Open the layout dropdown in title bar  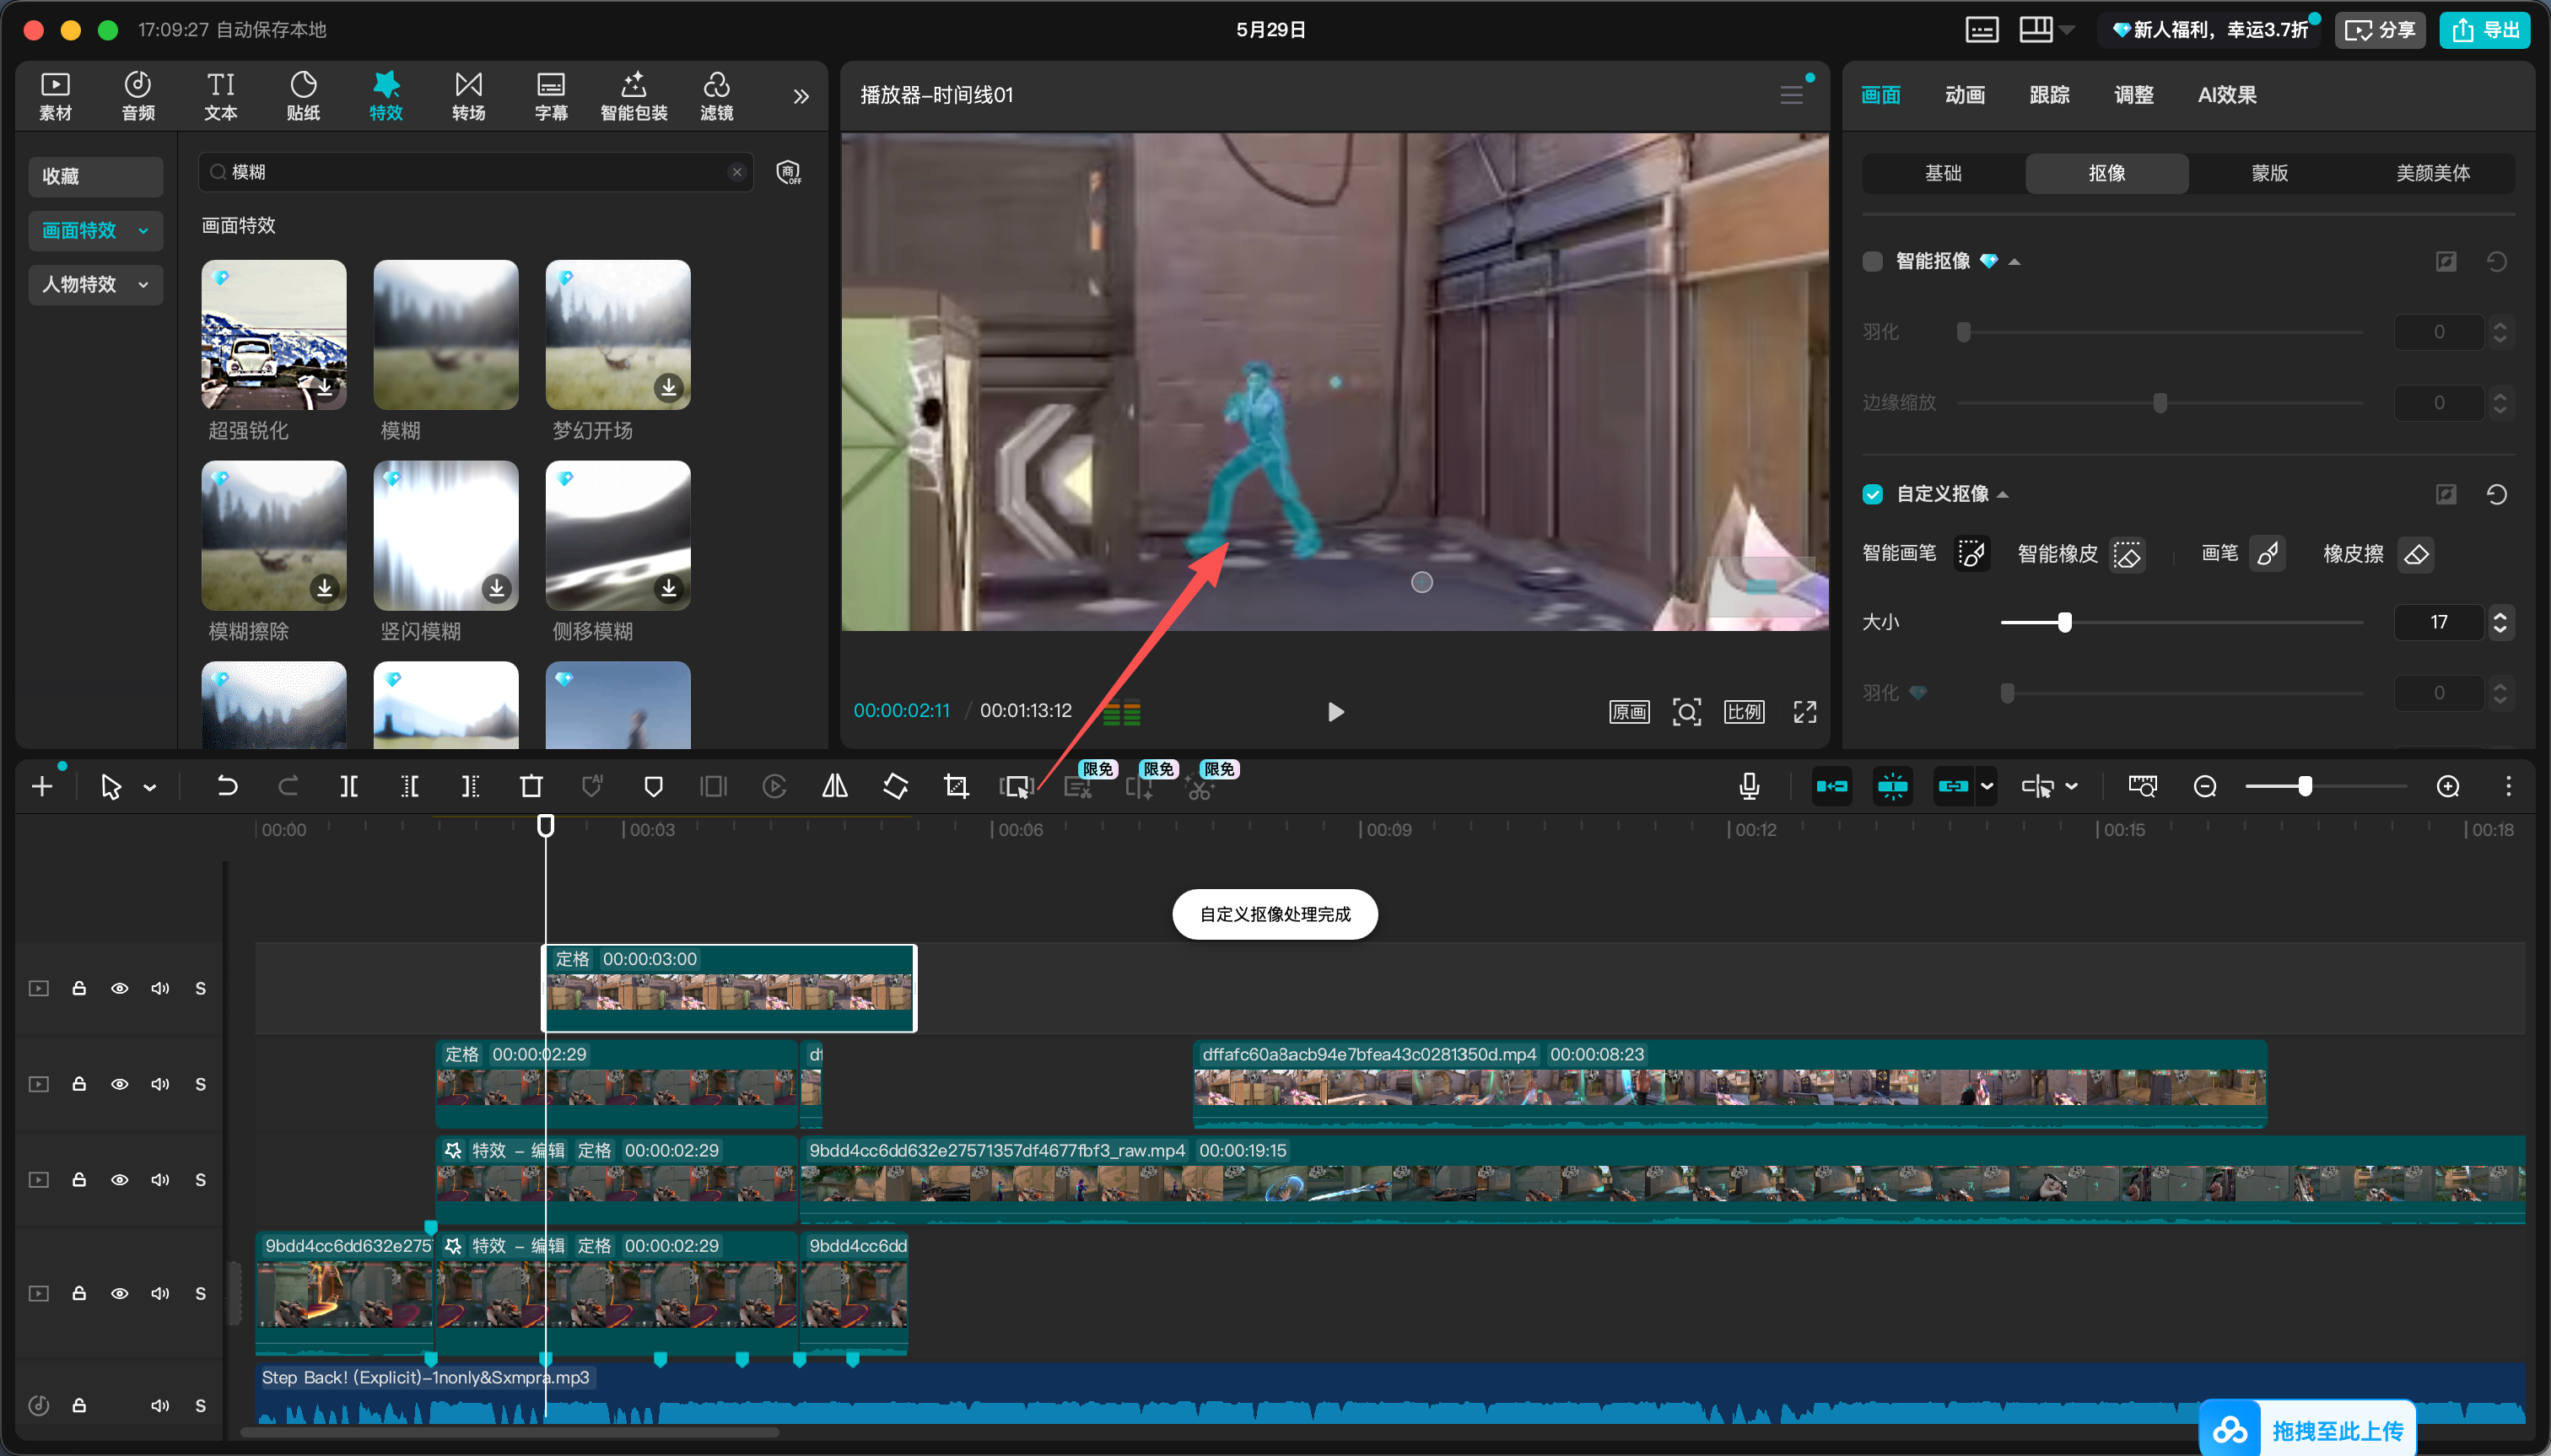(2067, 30)
